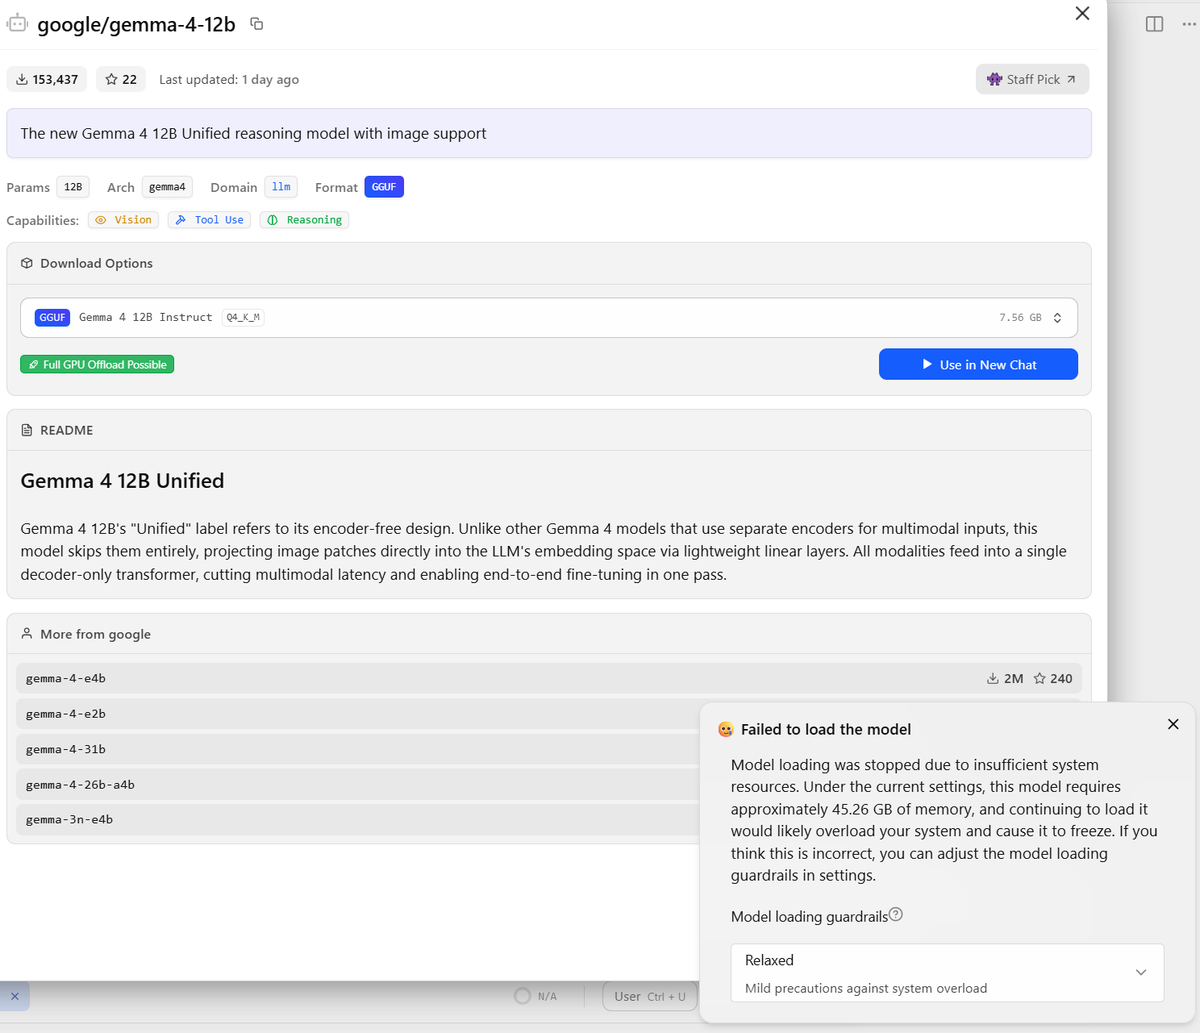This screenshot has width=1200, height=1033.
Task: Open the Relaxed guardrails dropdown
Action: coord(947,973)
